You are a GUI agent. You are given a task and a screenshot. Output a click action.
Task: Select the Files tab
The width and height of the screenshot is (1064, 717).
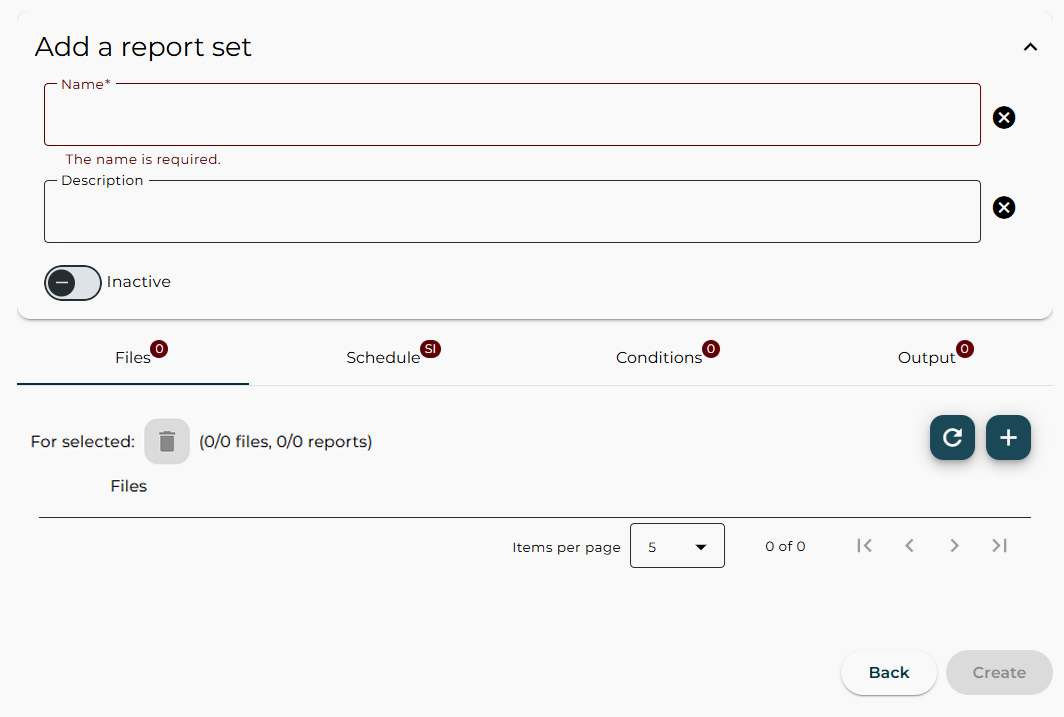click(132, 357)
